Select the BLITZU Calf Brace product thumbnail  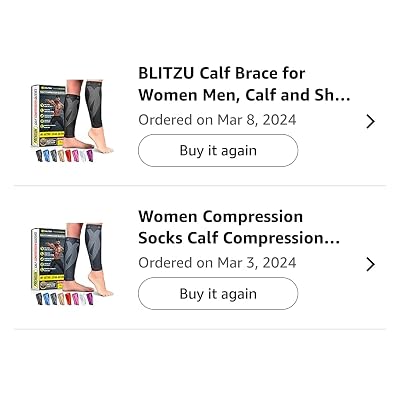tap(72, 121)
